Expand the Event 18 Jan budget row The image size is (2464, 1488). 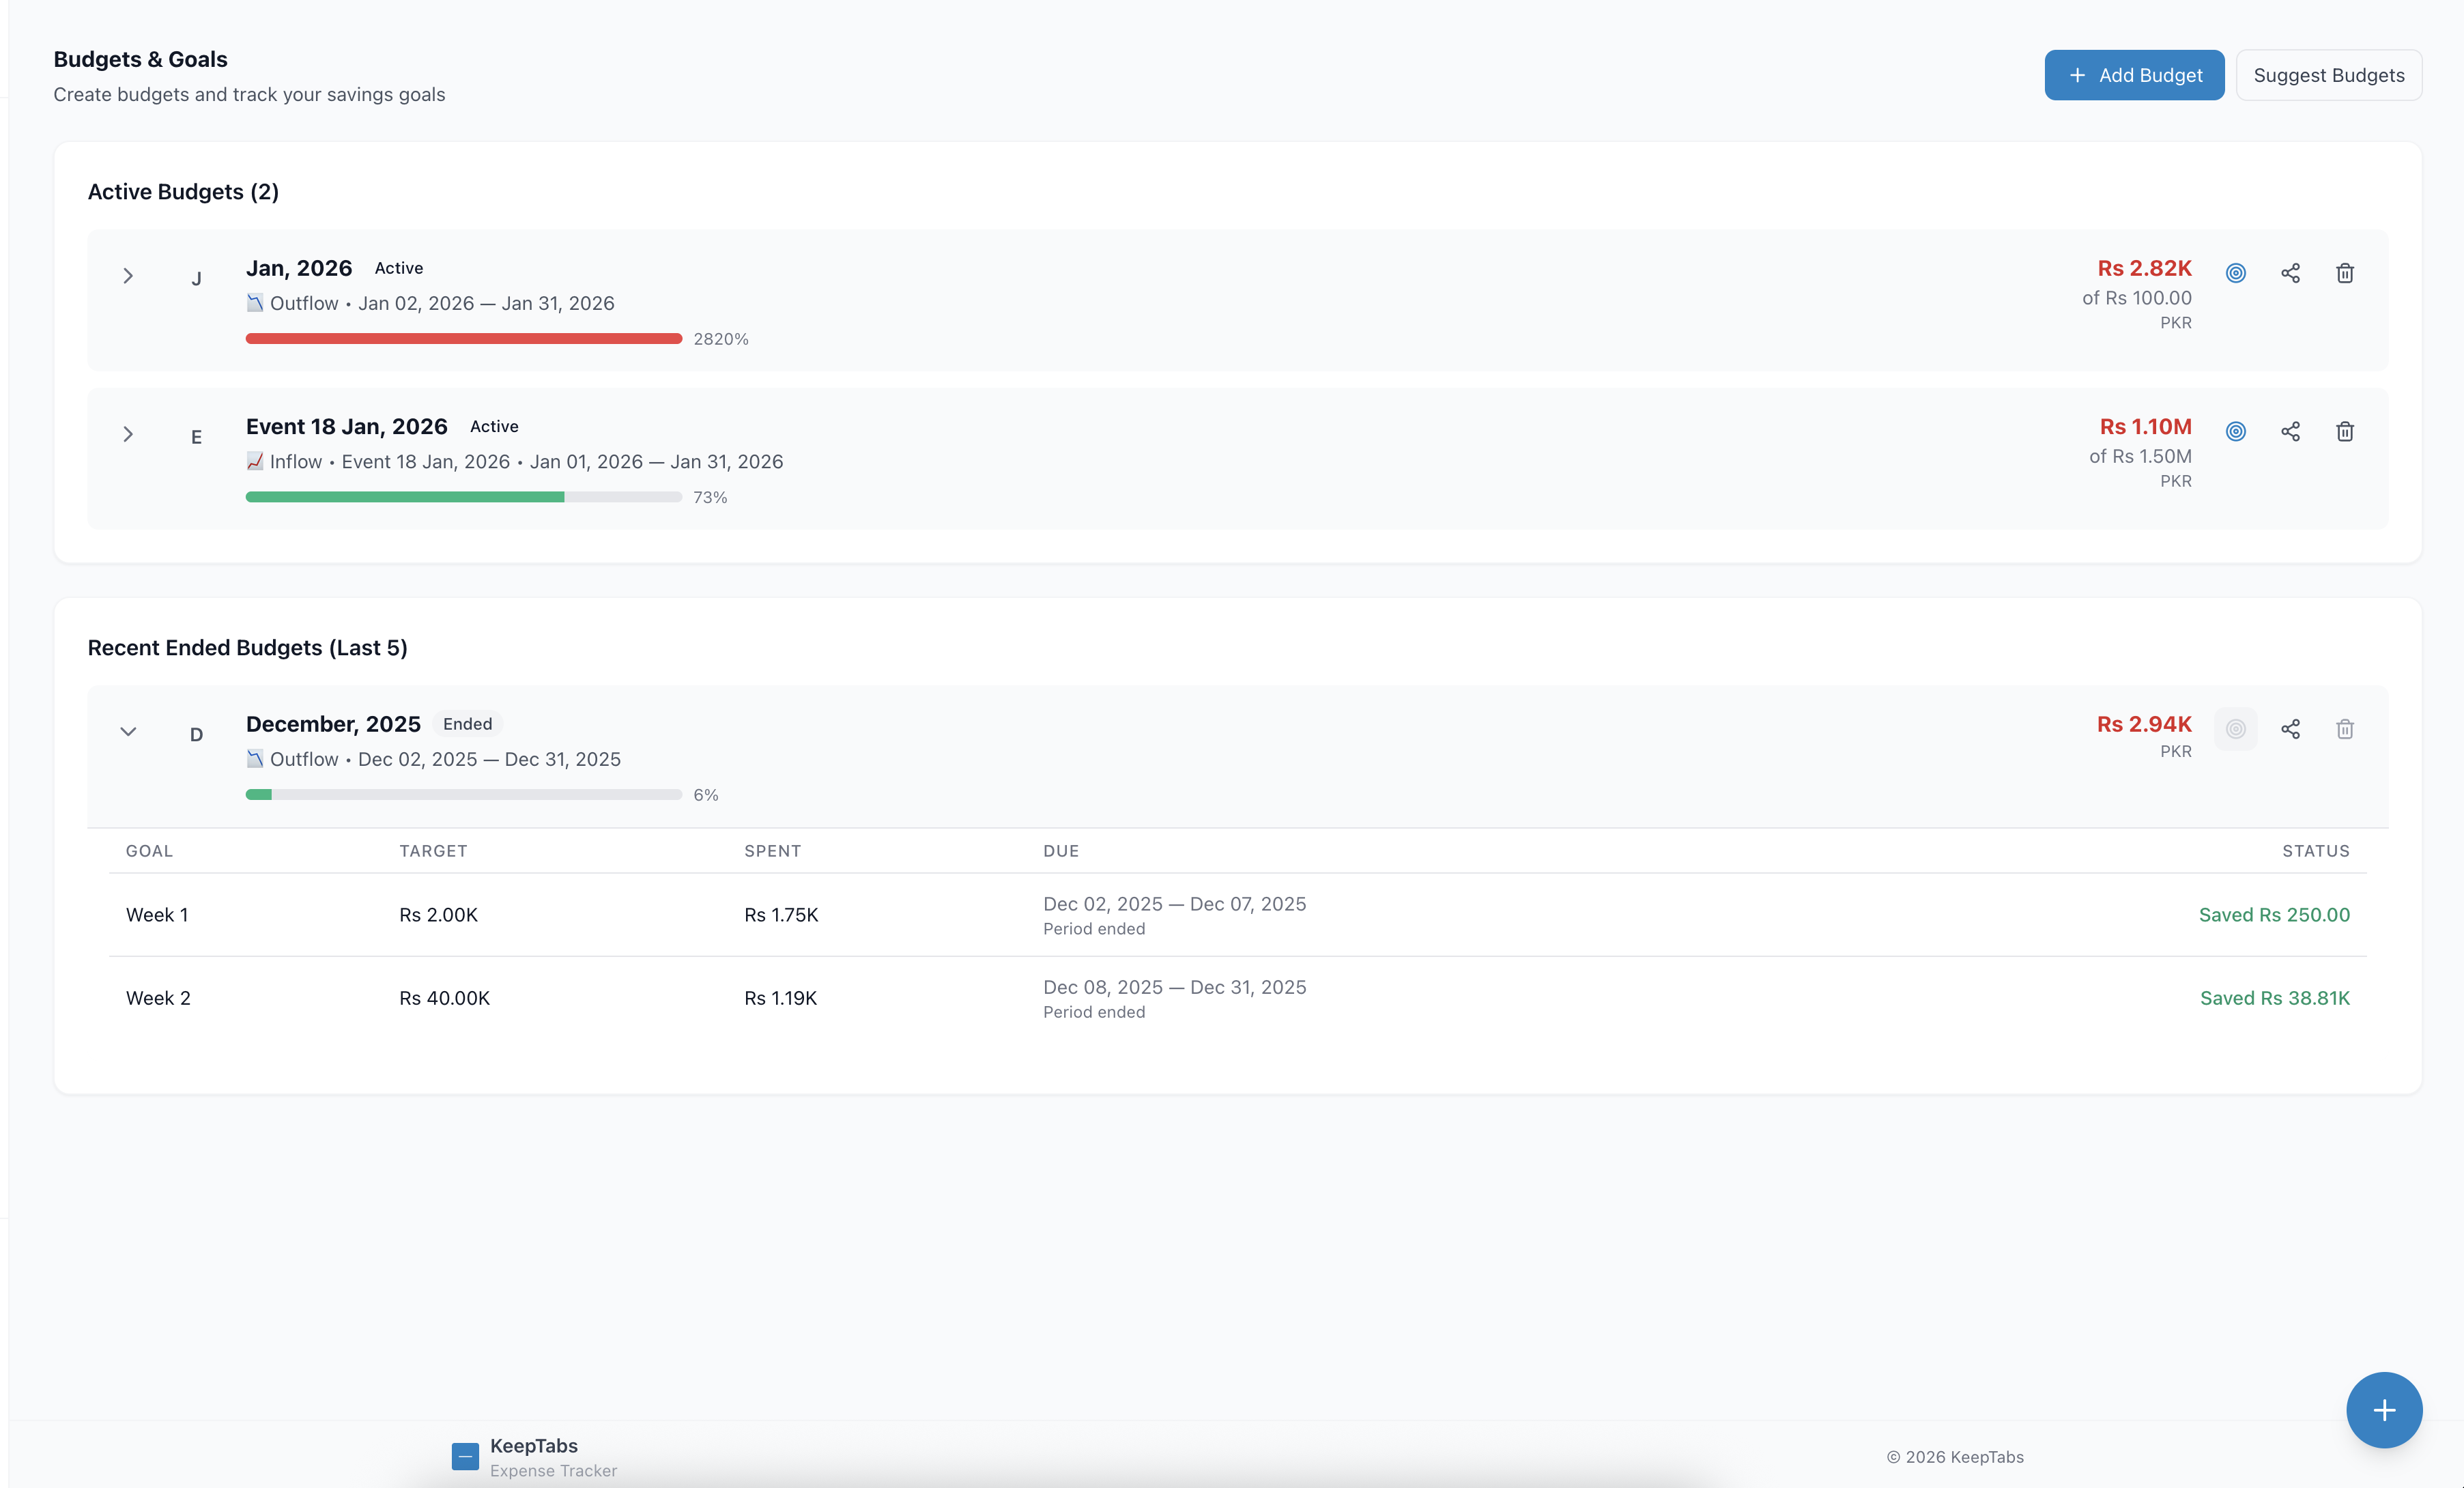(x=128, y=434)
